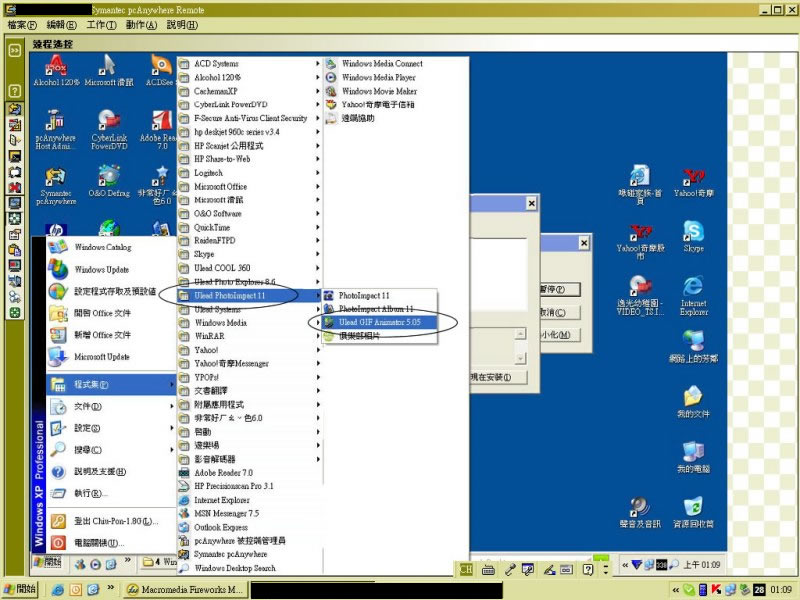Choose PhotoImpact 11 from the submenu

click(380, 295)
